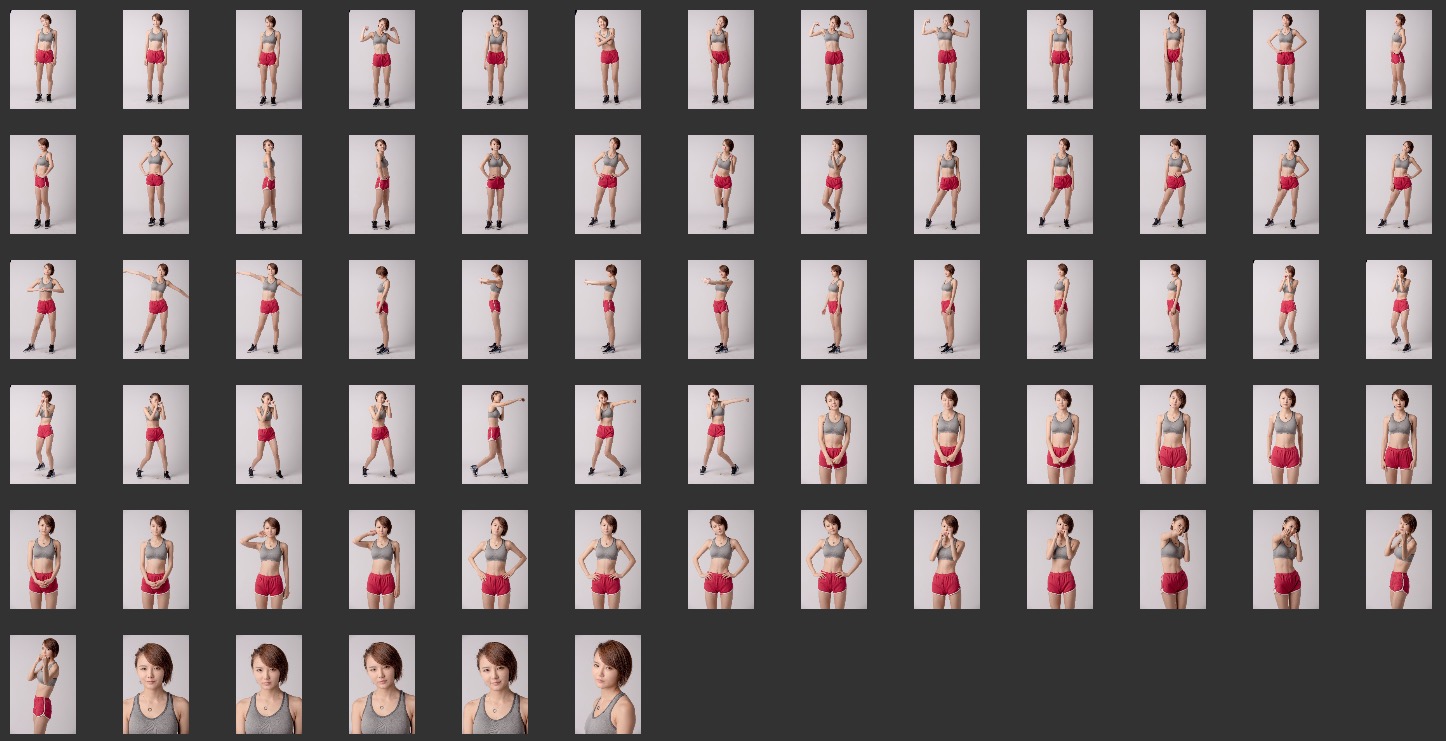Open the first thumbnail in the second row
Image resolution: width=1446 pixels, height=741 pixels.
point(43,184)
